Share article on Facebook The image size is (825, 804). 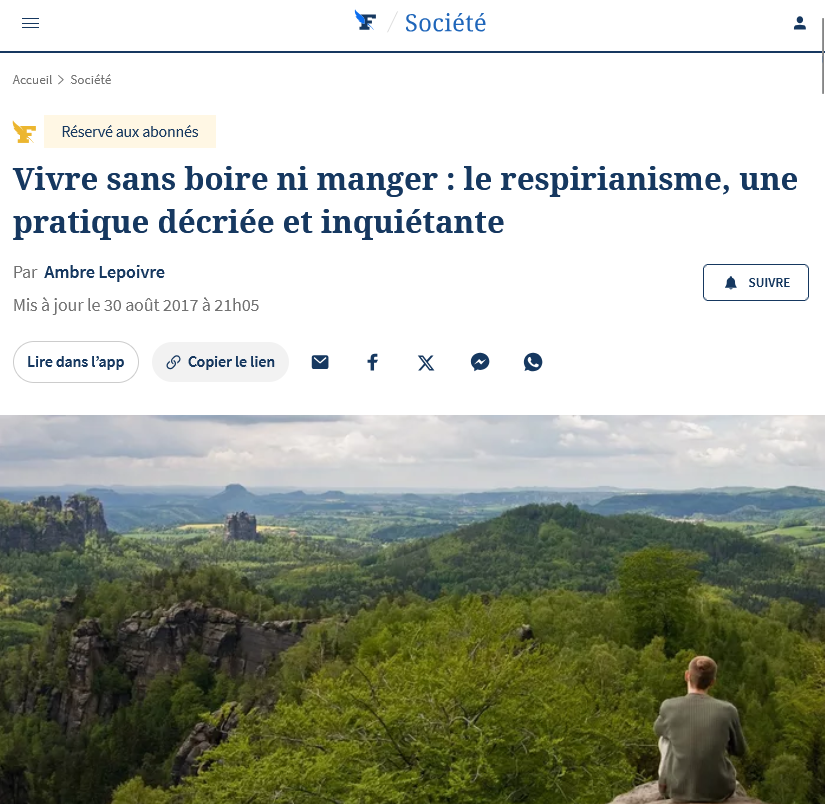point(373,362)
